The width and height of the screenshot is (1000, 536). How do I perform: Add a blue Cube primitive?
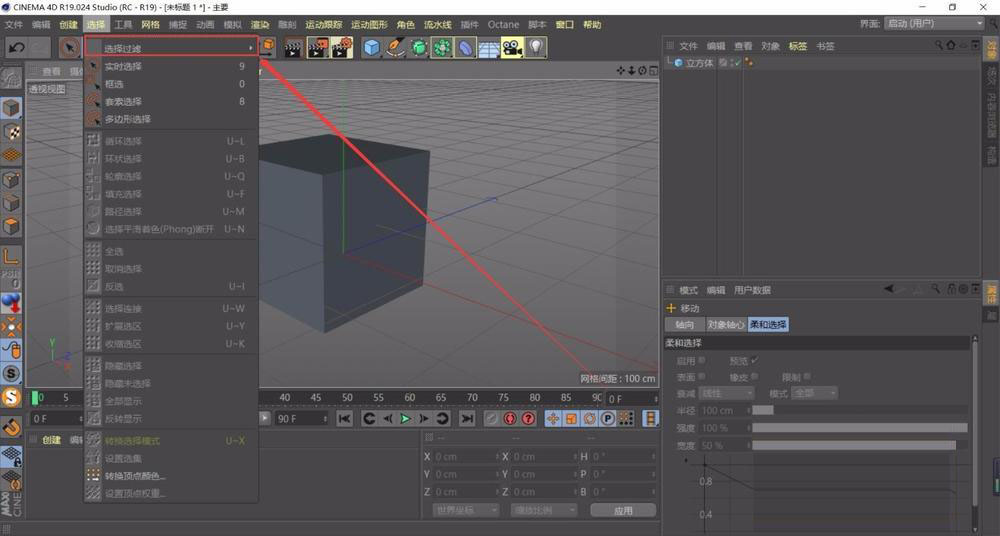tap(372, 48)
